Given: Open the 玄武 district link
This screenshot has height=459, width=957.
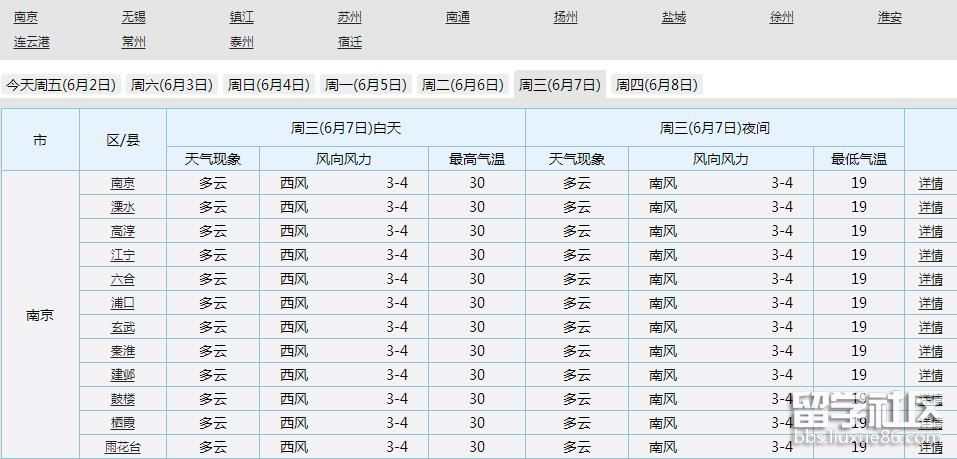Looking at the screenshot, I should click(123, 327).
